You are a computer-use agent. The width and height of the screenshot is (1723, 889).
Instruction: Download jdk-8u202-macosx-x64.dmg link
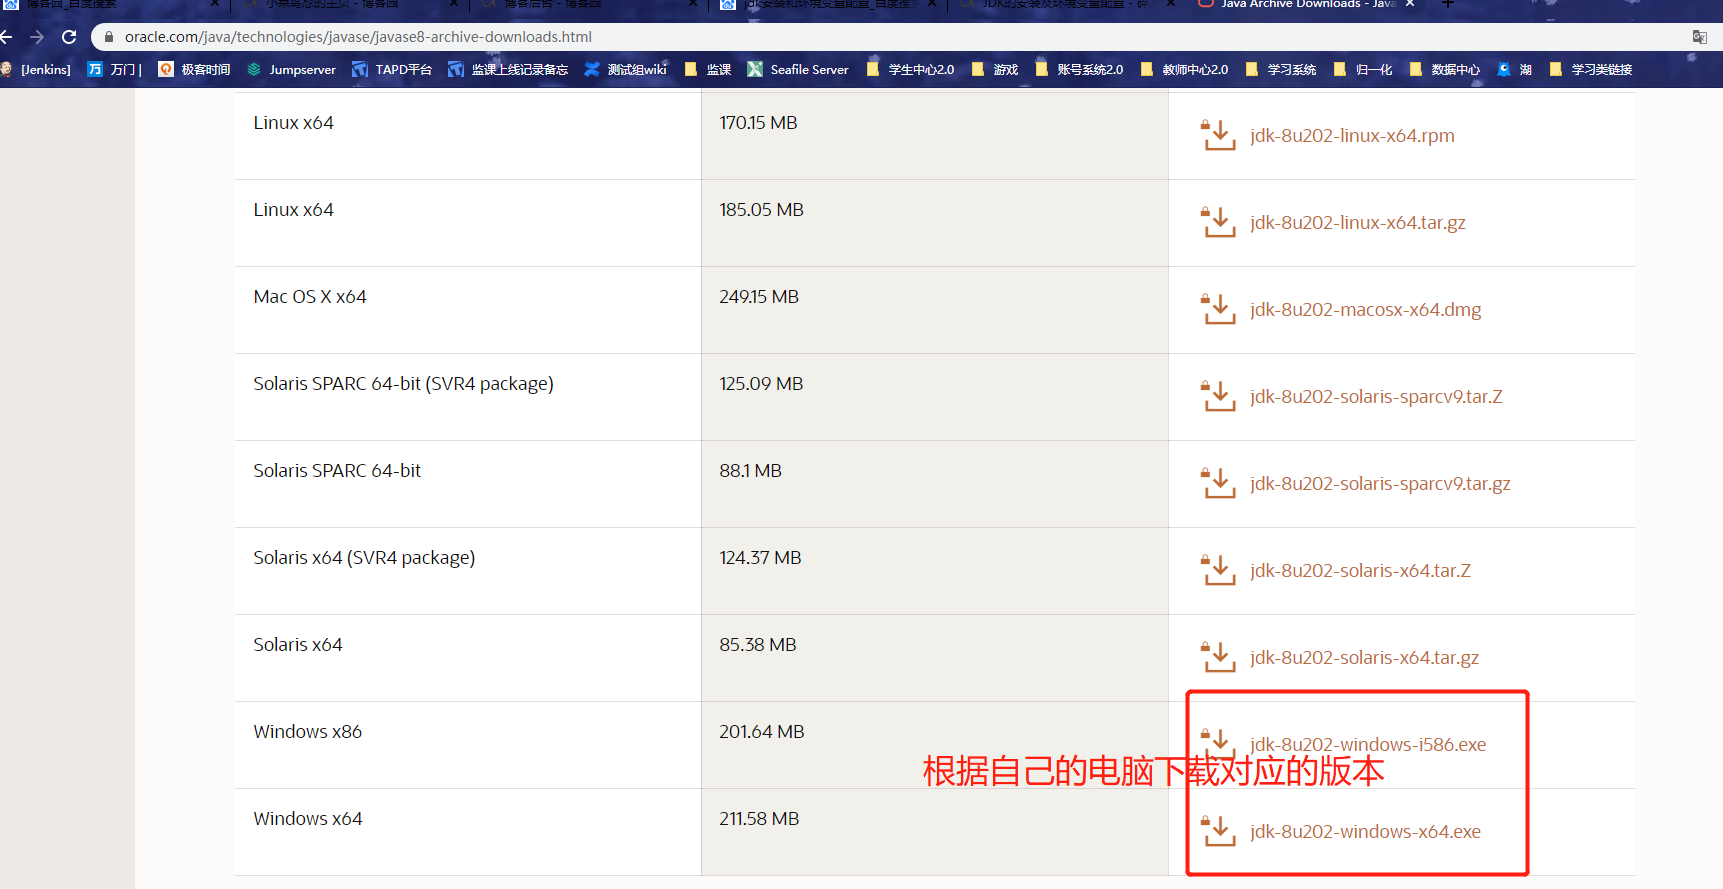(1366, 310)
